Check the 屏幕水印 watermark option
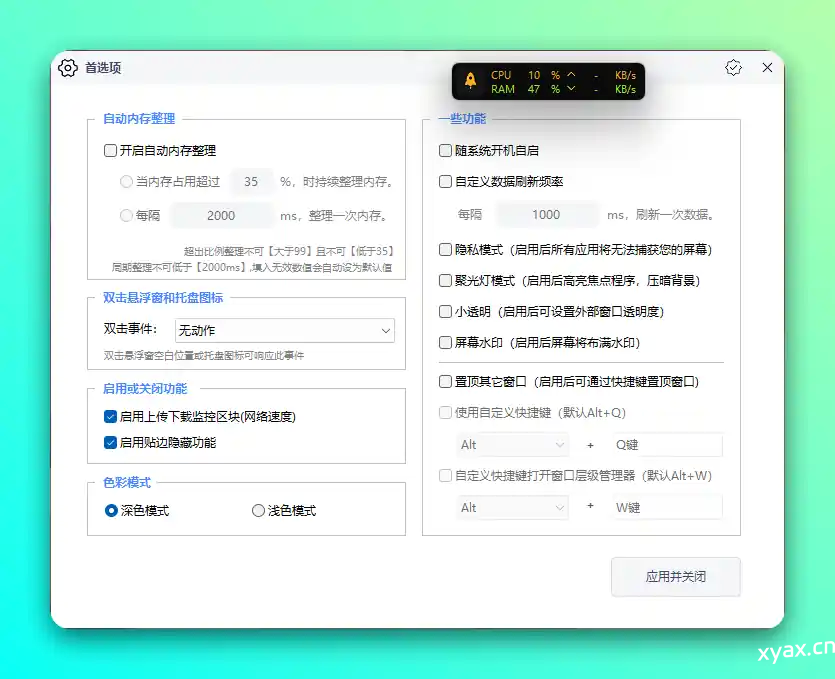The image size is (835, 679). 445,344
